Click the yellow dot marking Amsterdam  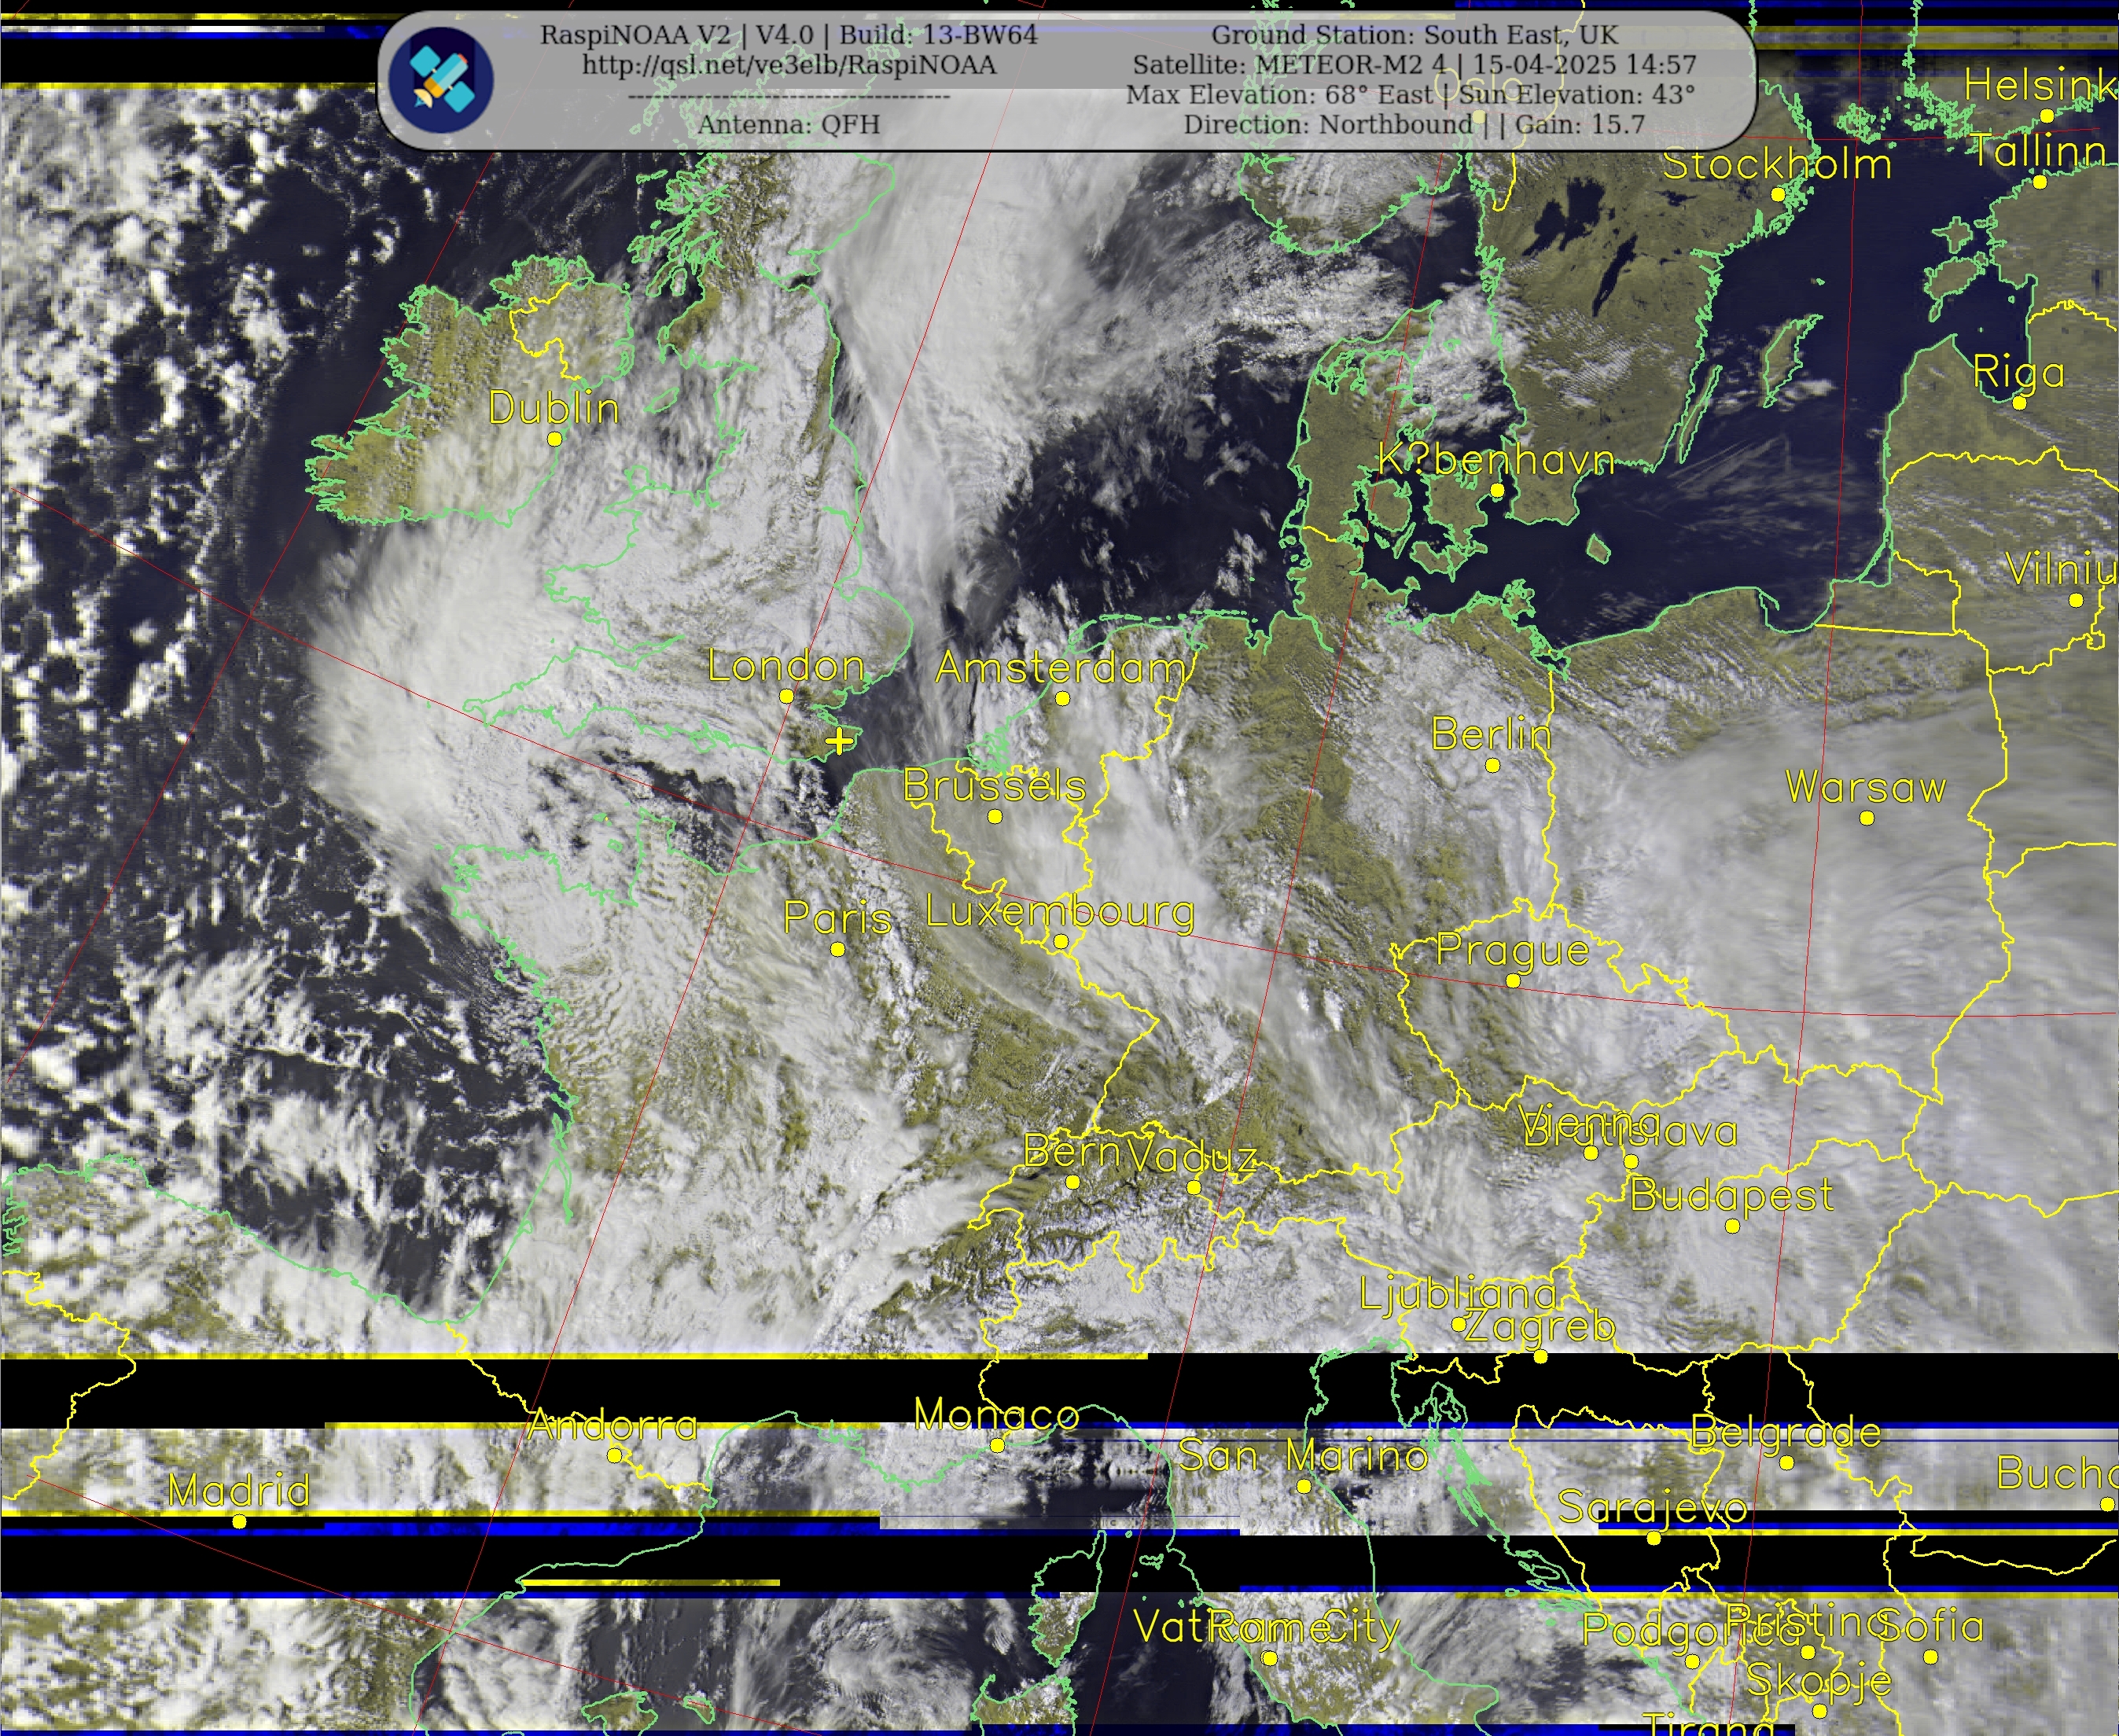click(1063, 699)
